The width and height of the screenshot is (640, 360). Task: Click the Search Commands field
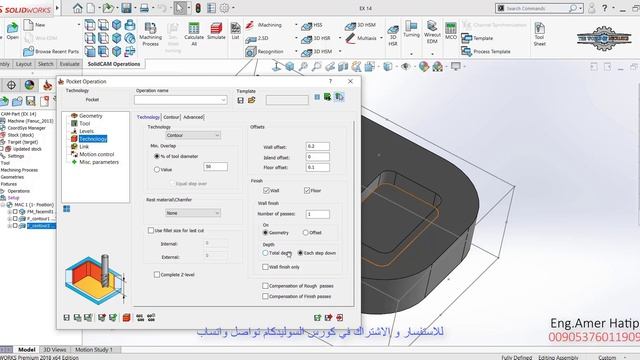tap(539, 8)
